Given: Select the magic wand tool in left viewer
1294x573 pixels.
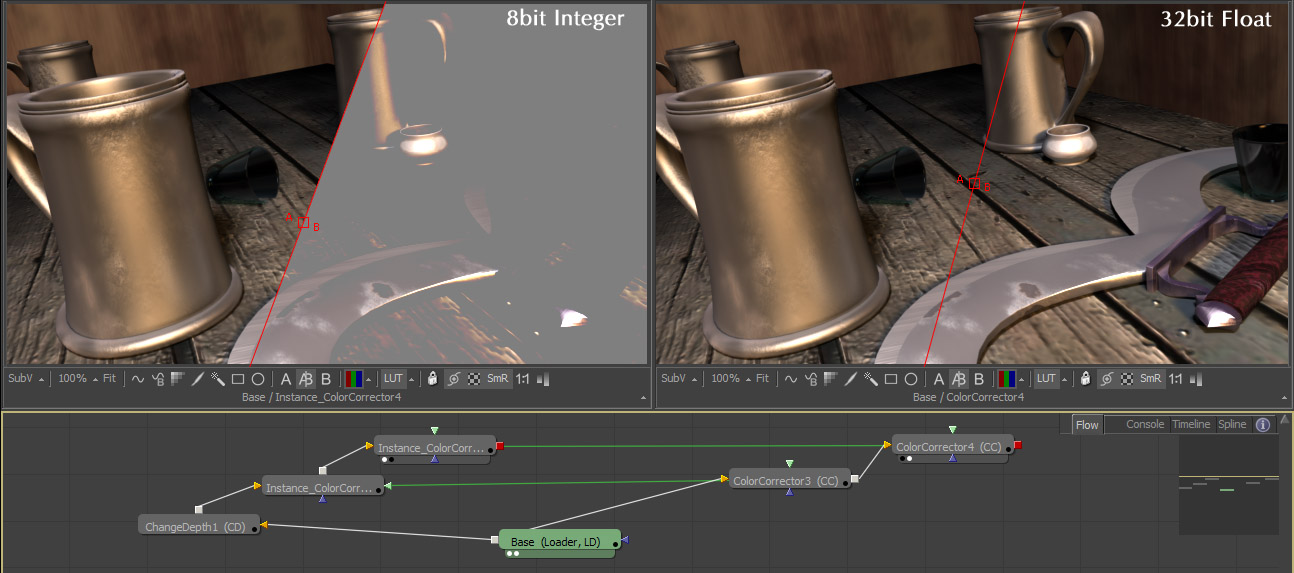Looking at the screenshot, I should click(x=217, y=379).
